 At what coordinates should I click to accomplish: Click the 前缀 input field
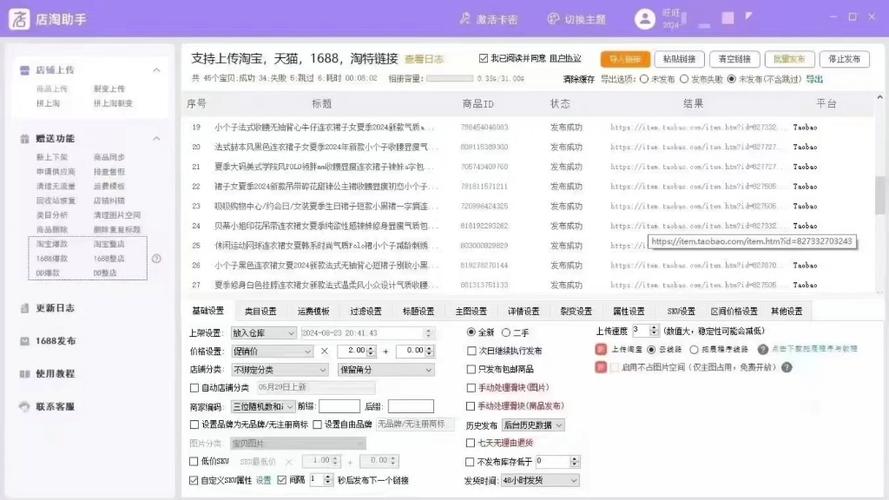click(x=339, y=406)
